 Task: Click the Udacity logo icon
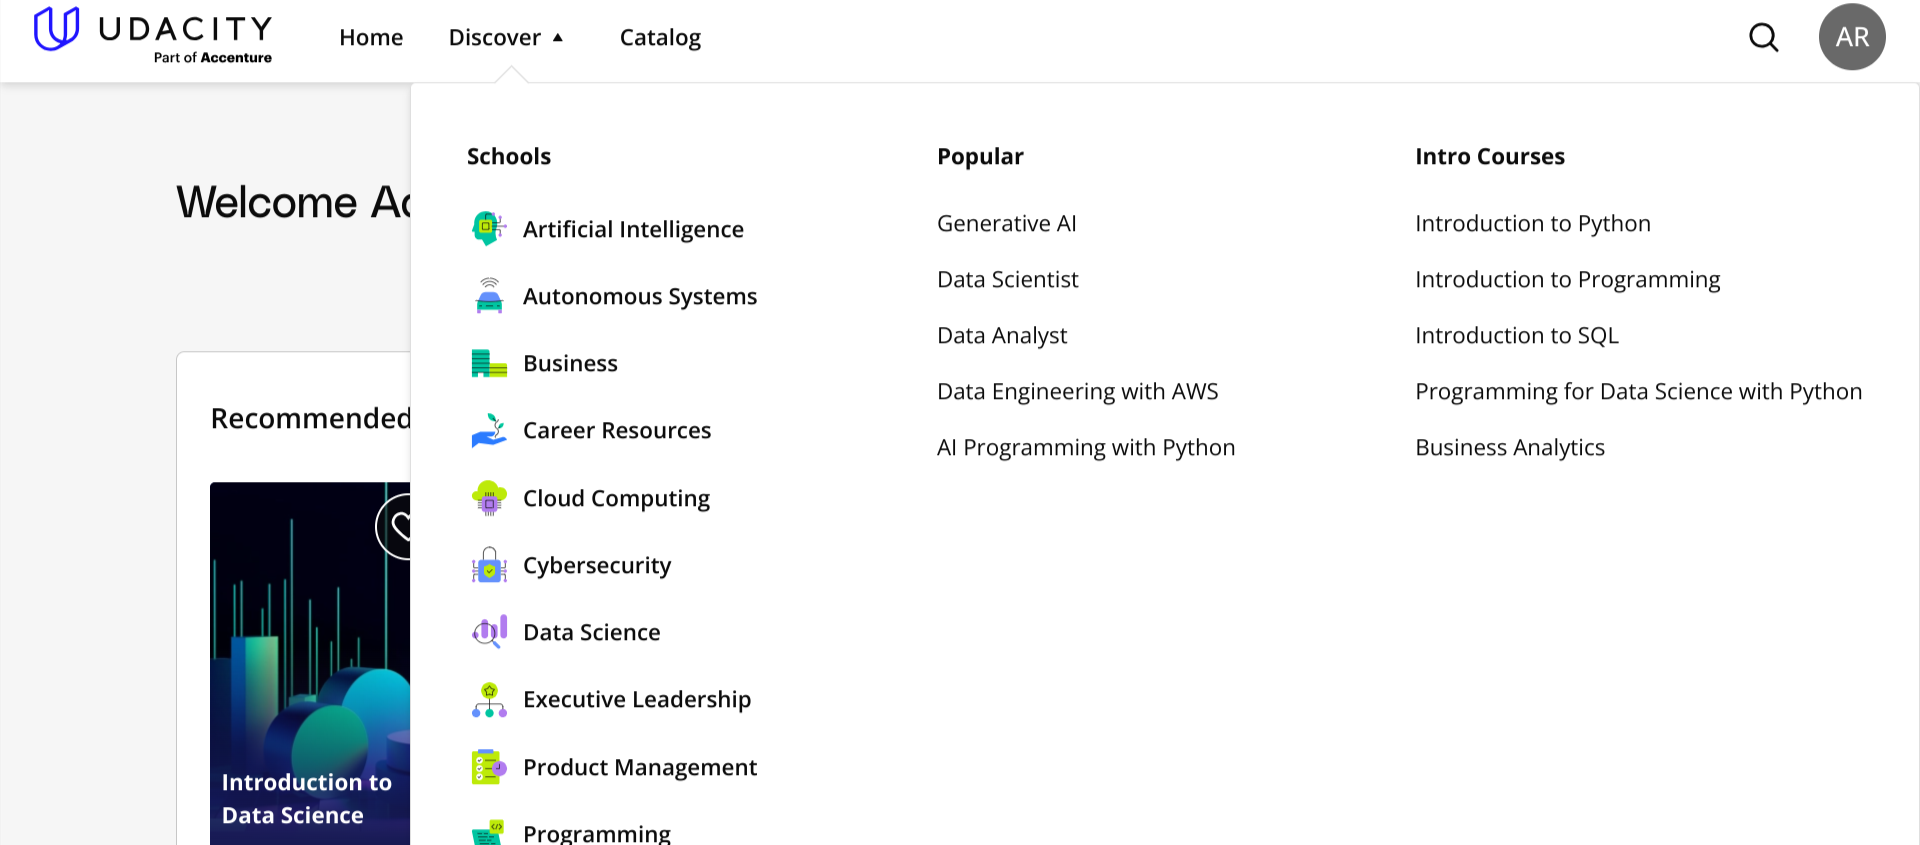(56, 29)
